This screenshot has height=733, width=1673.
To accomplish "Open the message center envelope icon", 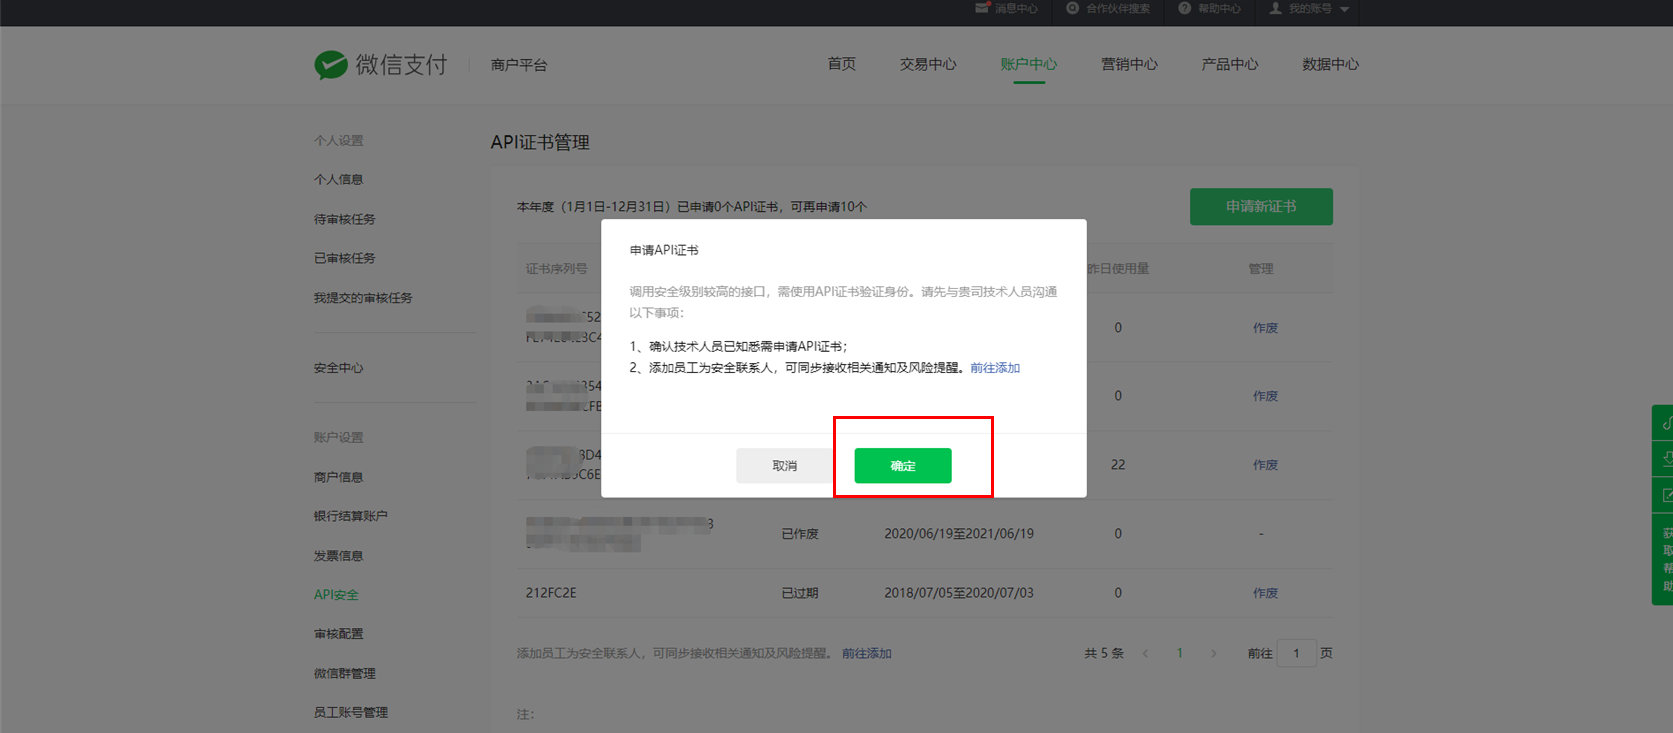I will 982,8.
